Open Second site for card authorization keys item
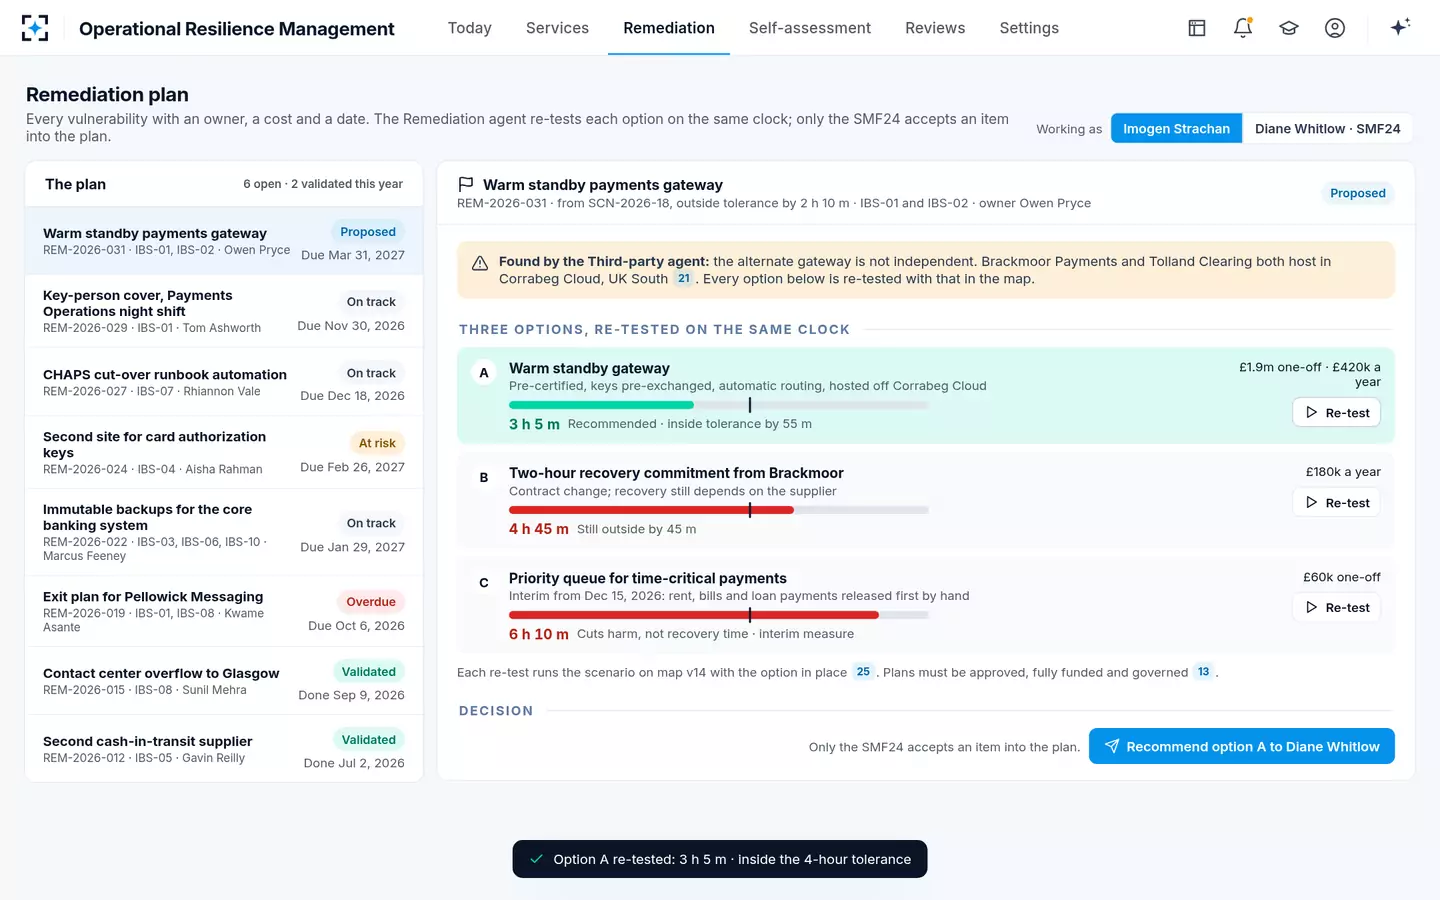This screenshot has width=1440, height=900. point(224,453)
